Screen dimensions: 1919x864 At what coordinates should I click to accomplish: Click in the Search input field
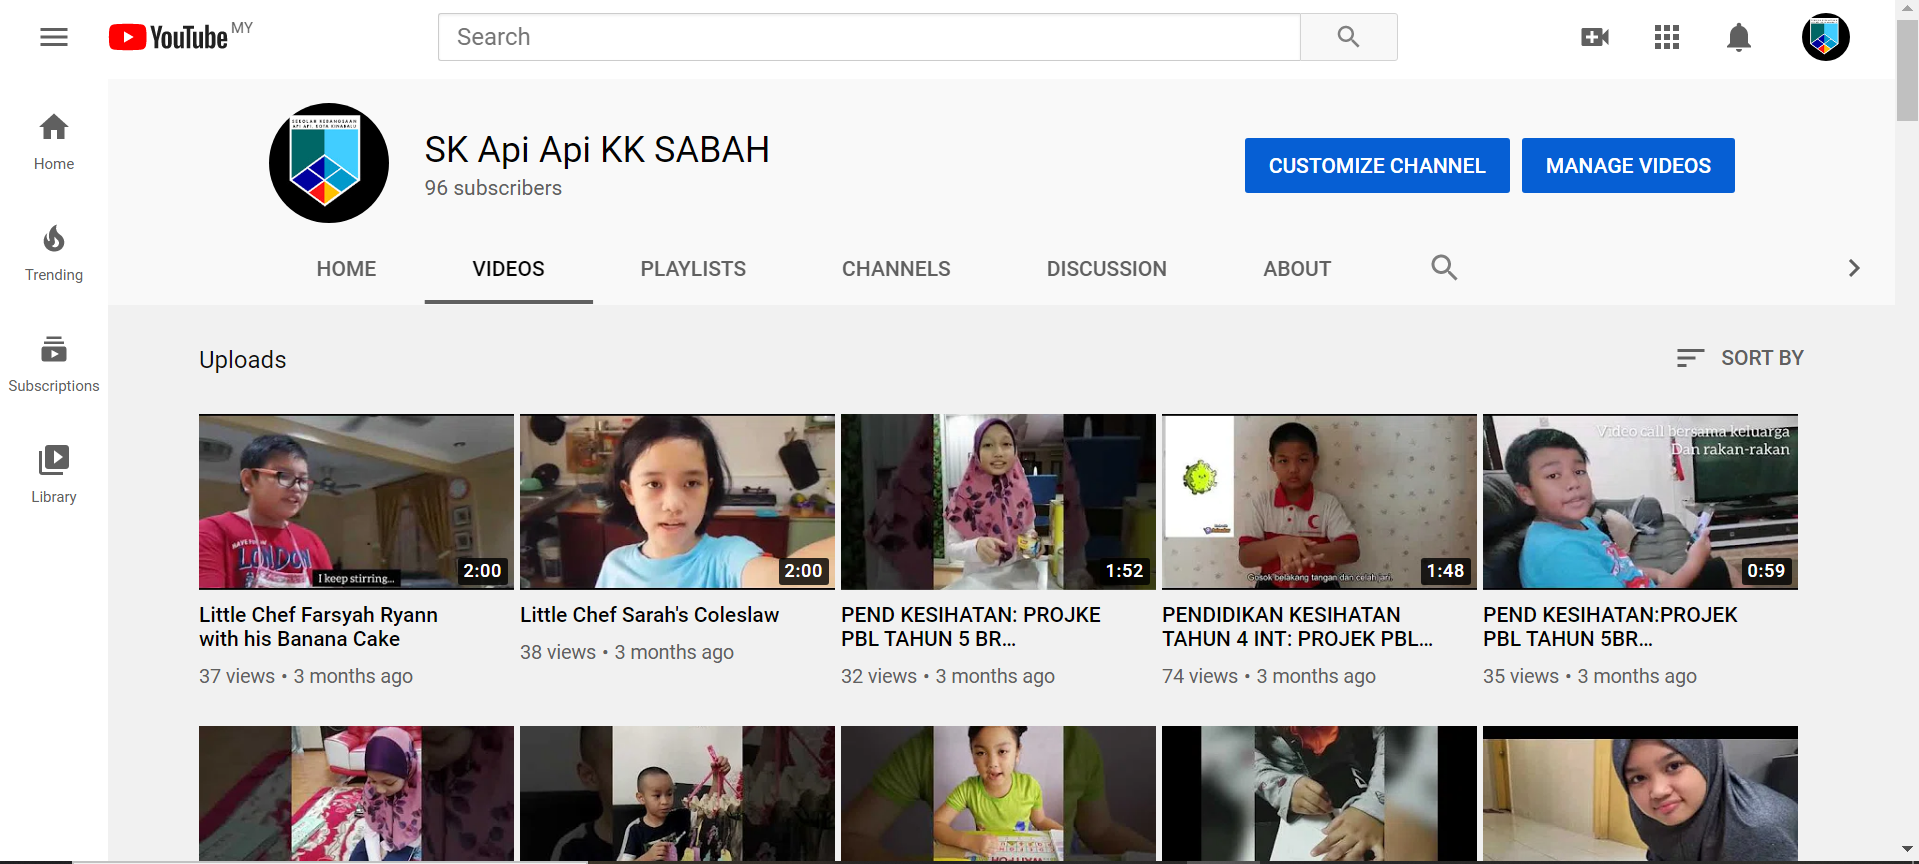click(x=868, y=38)
